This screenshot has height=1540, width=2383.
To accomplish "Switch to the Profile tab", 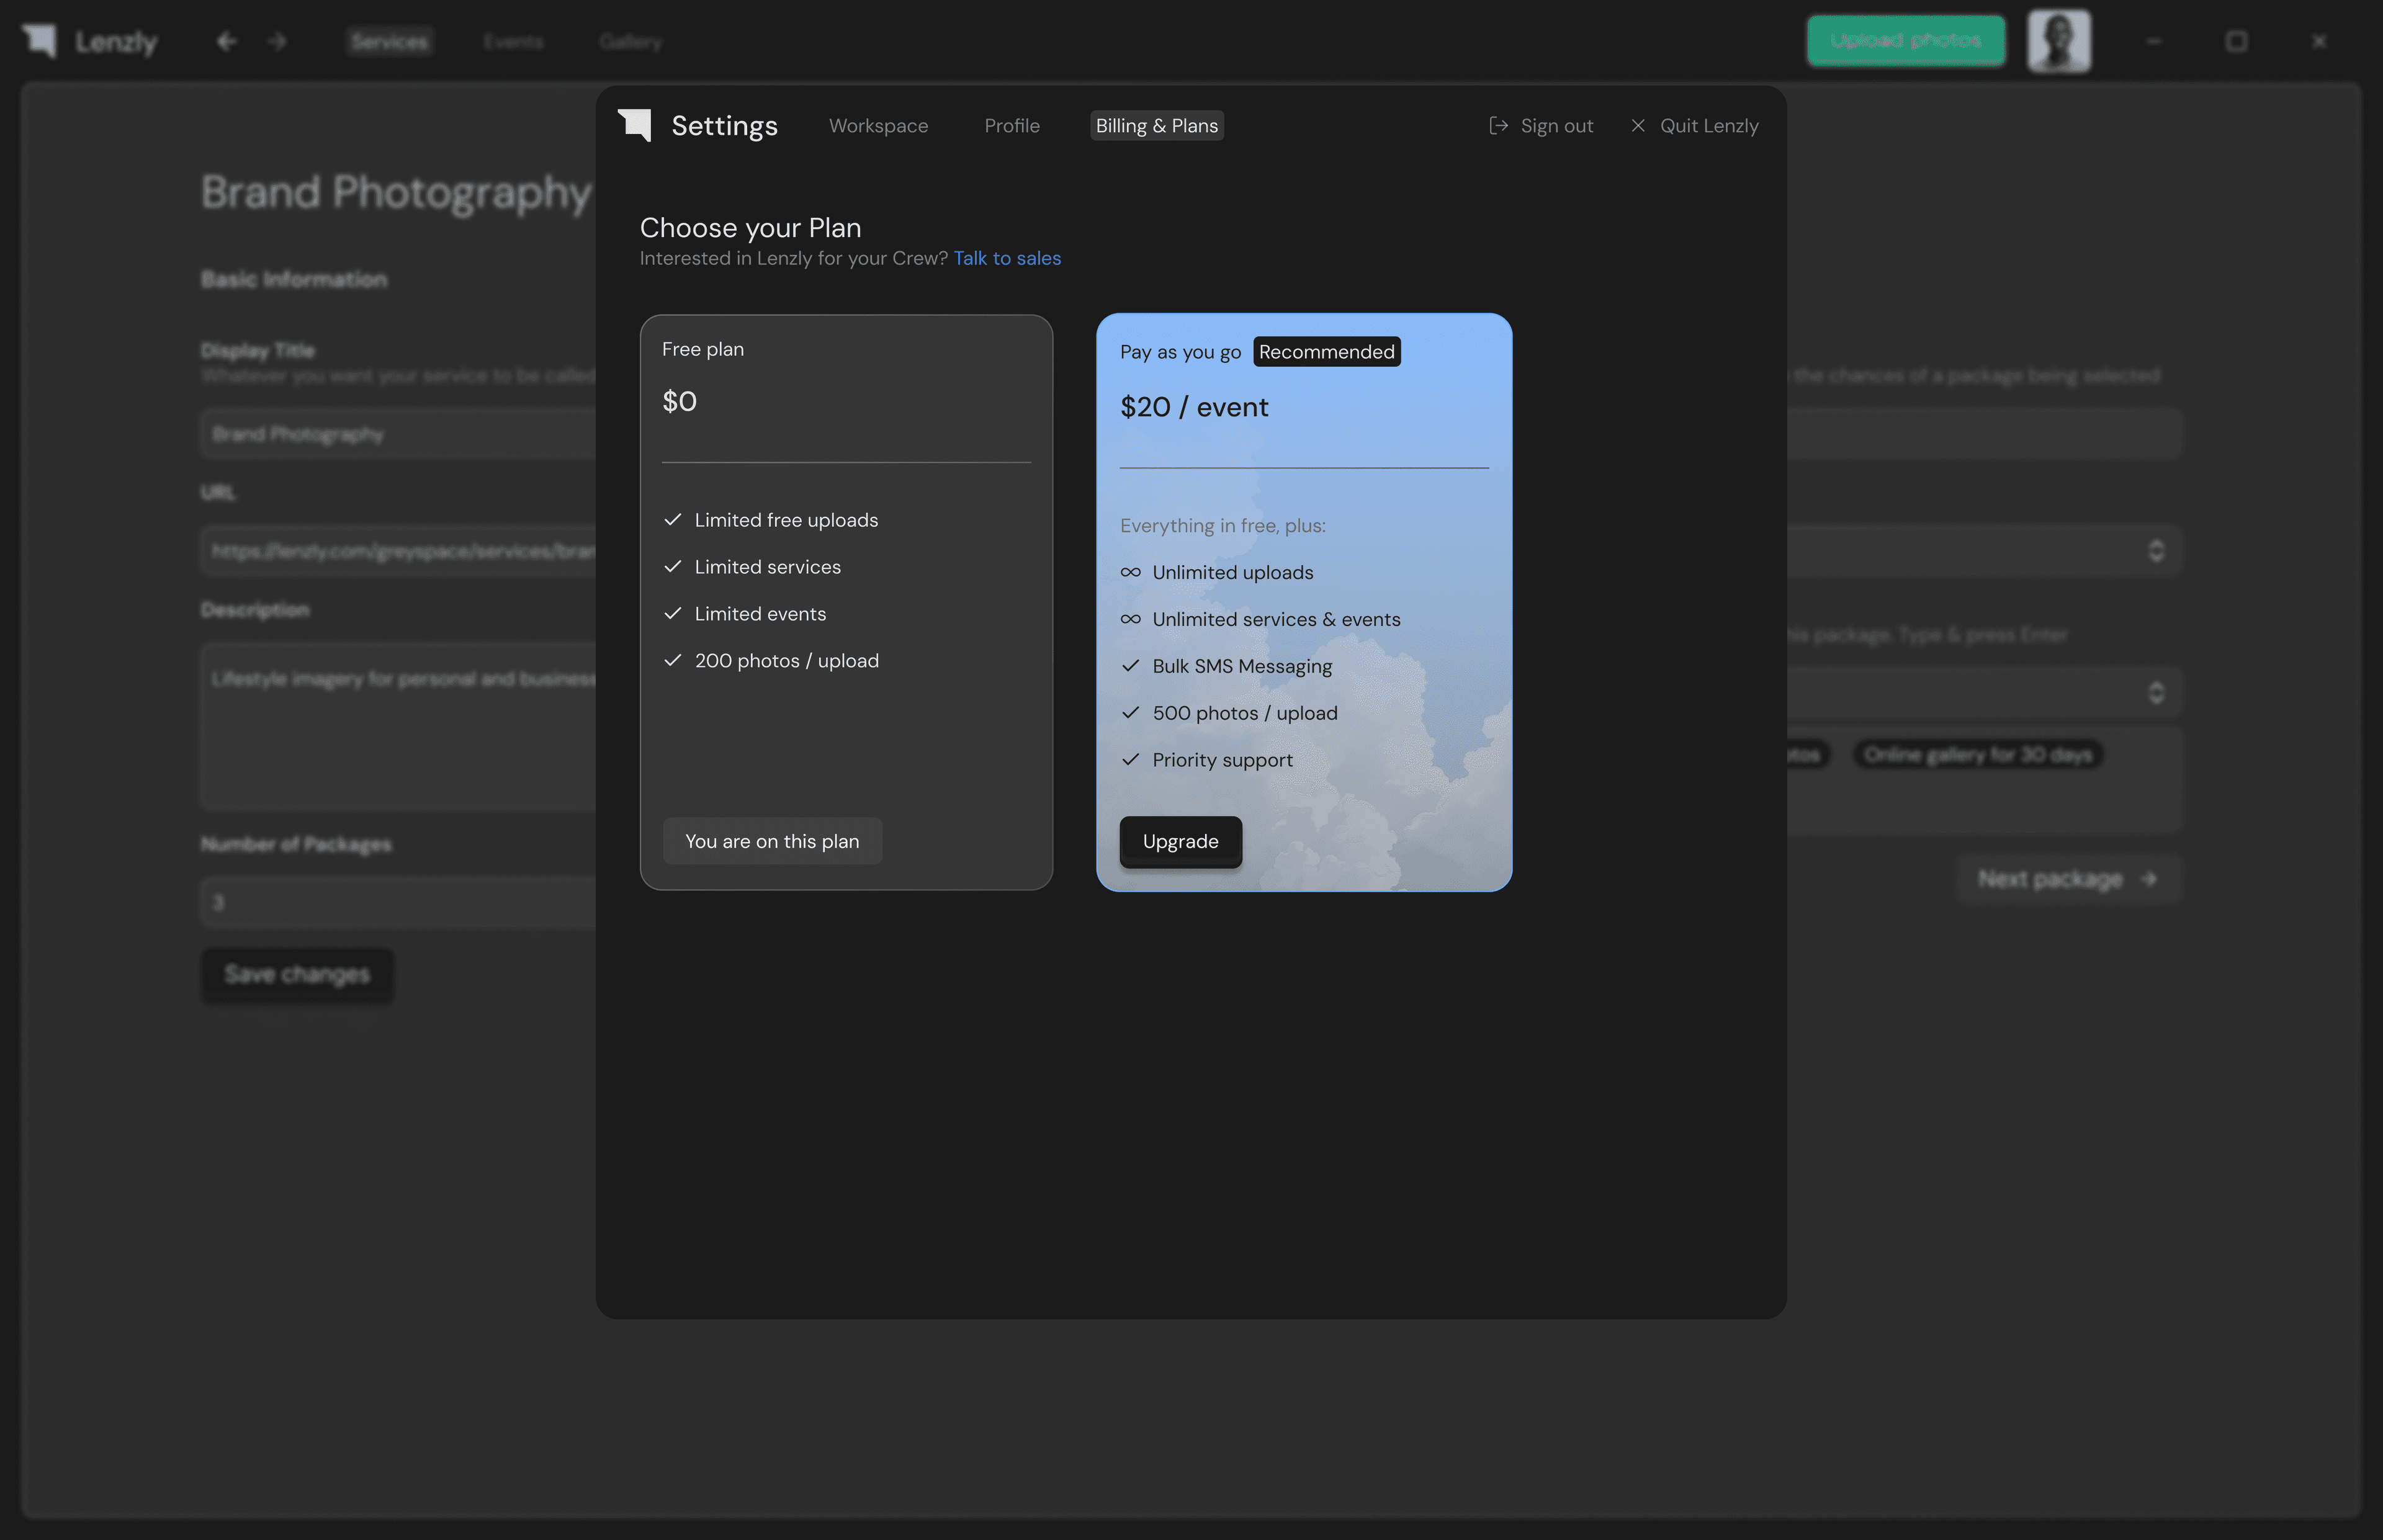I will [1011, 126].
